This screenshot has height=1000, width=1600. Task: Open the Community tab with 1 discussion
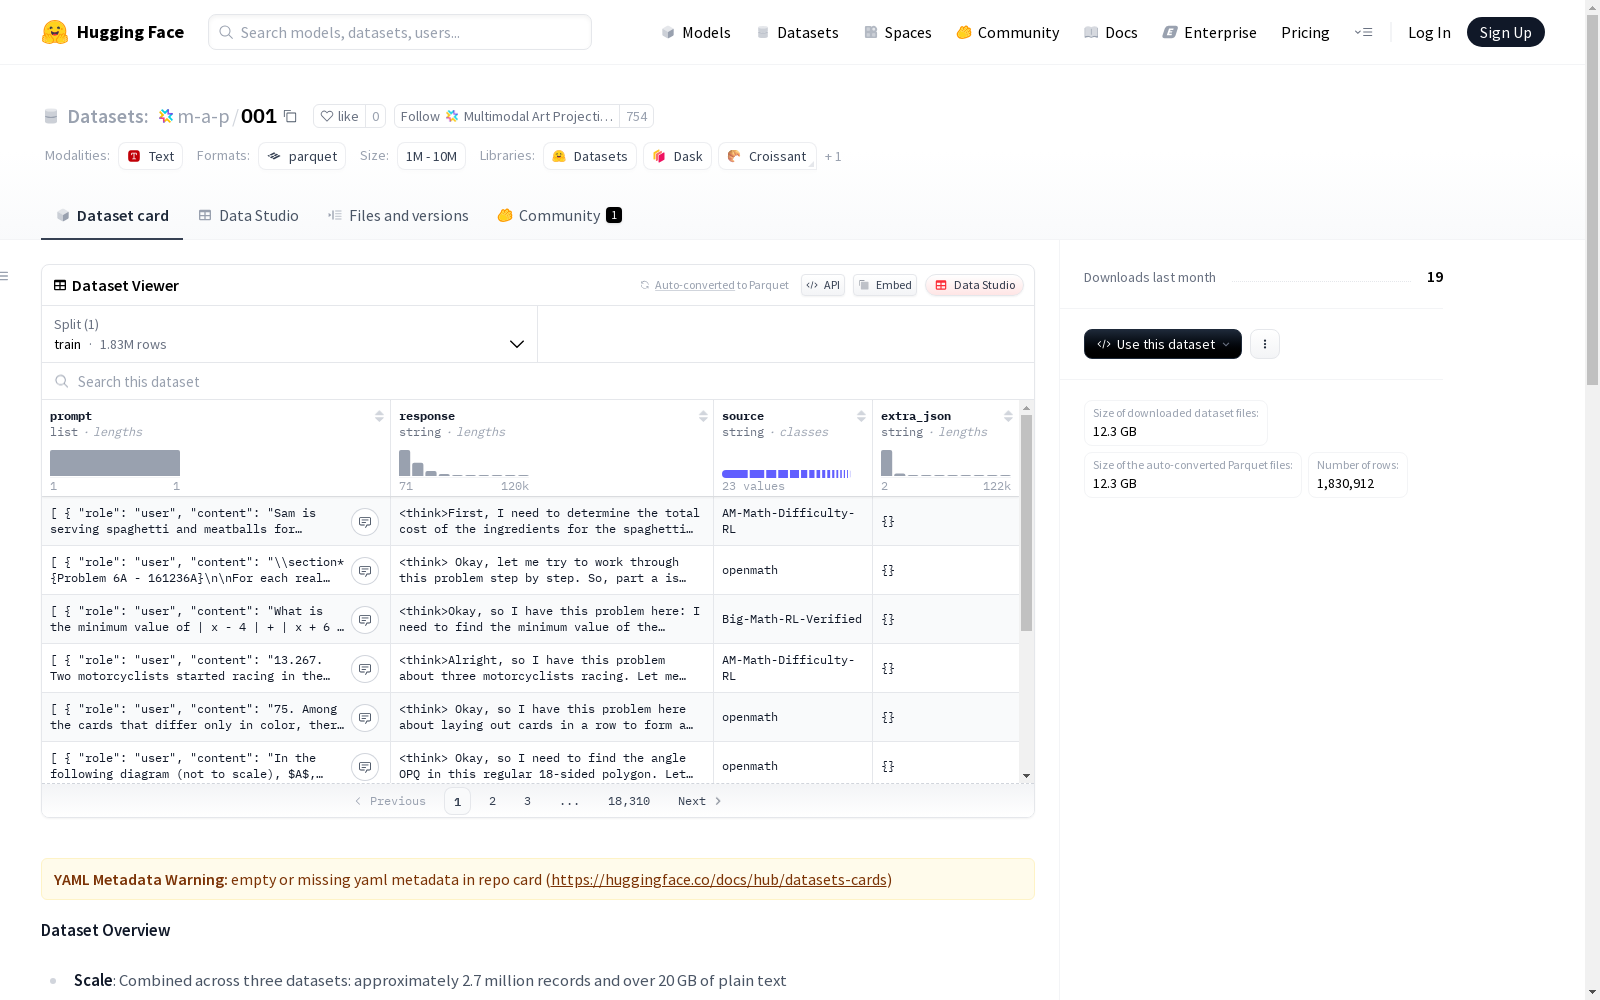[559, 215]
